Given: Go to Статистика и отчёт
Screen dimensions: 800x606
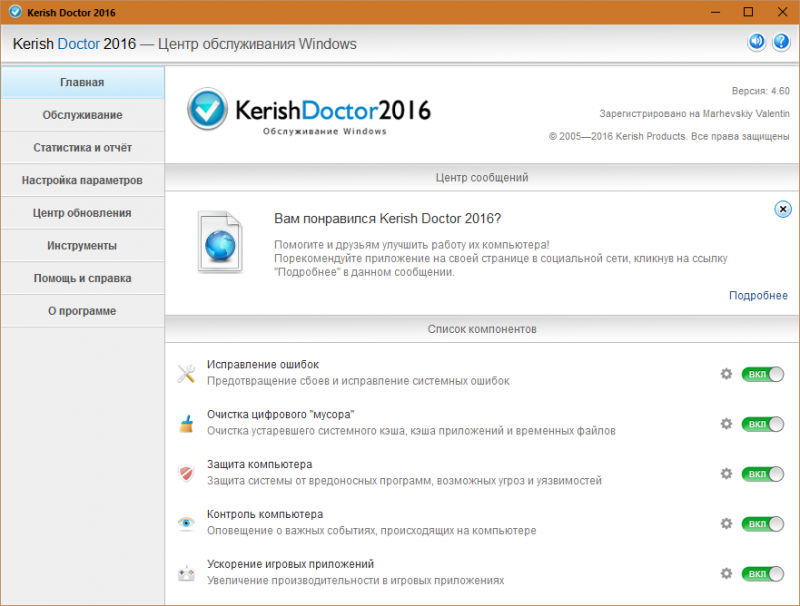Looking at the screenshot, I should (x=82, y=147).
